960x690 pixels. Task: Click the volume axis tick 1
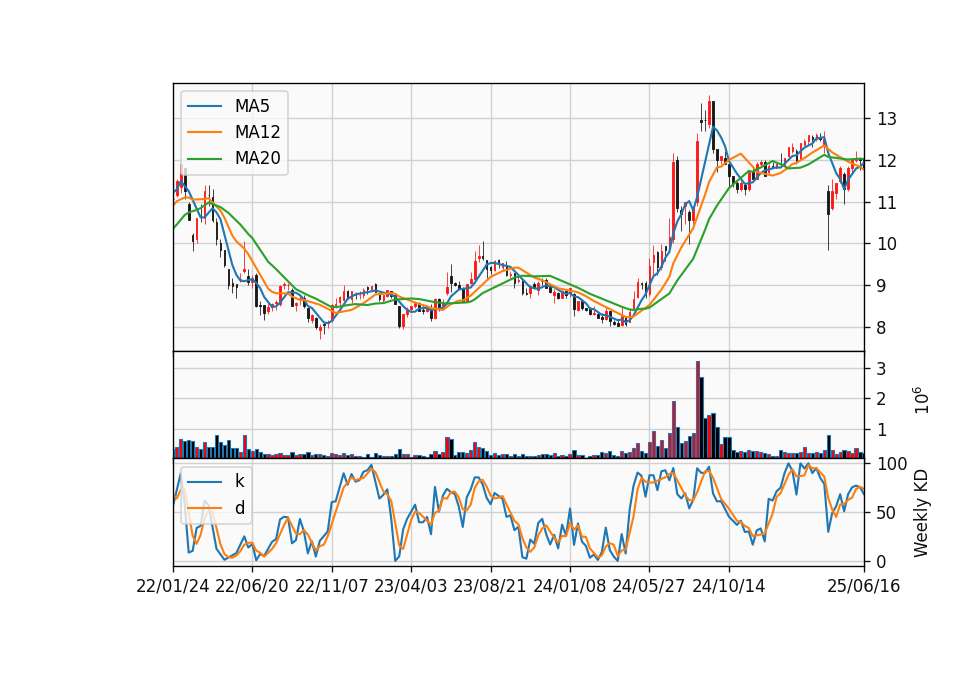882,430
